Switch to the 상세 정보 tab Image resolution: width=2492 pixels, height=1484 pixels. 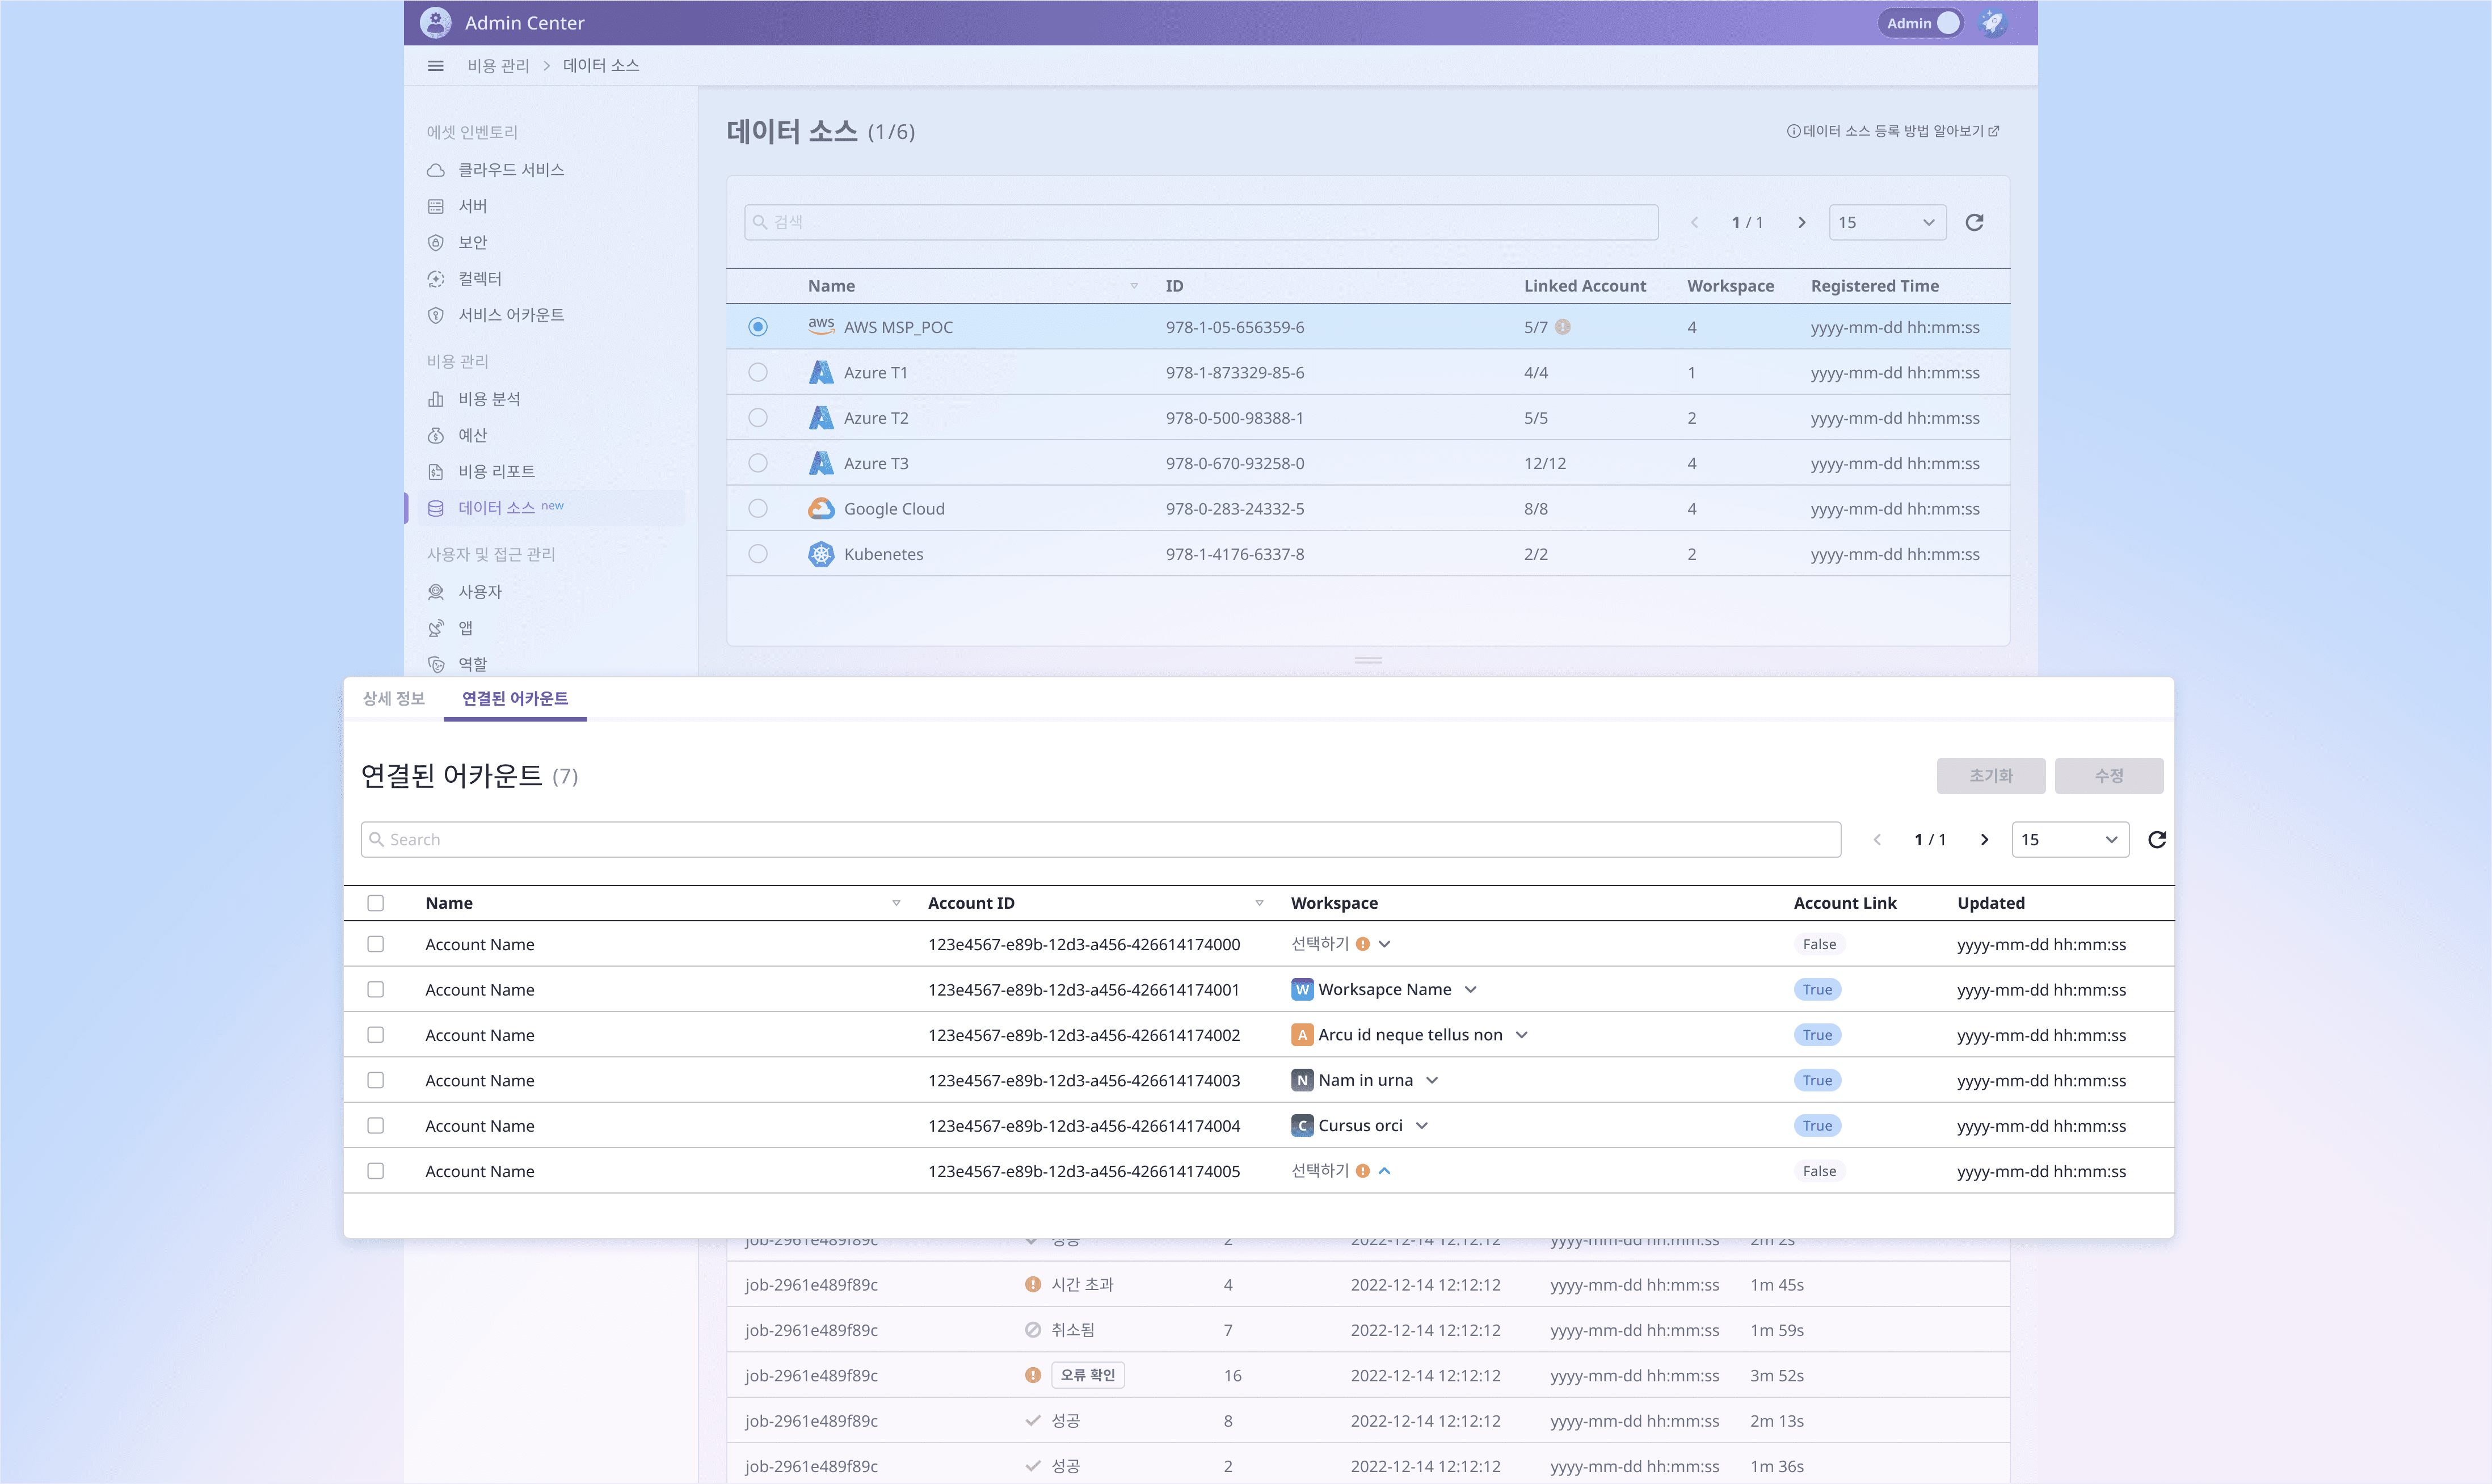(x=394, y=698)
